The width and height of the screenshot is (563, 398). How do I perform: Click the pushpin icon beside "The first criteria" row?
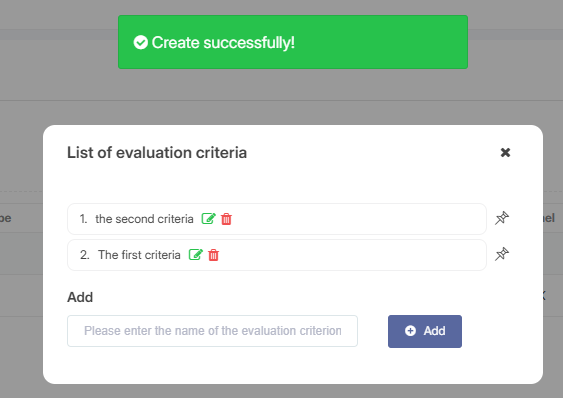(x=502, y=254)
